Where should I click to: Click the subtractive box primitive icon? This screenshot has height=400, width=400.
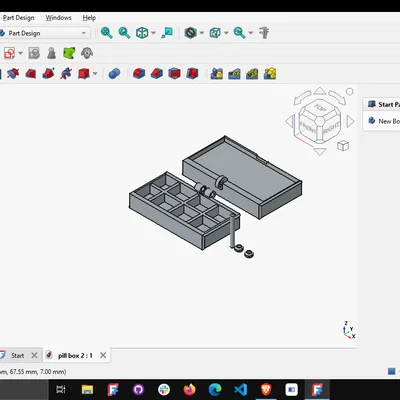[x=84, y=73]
